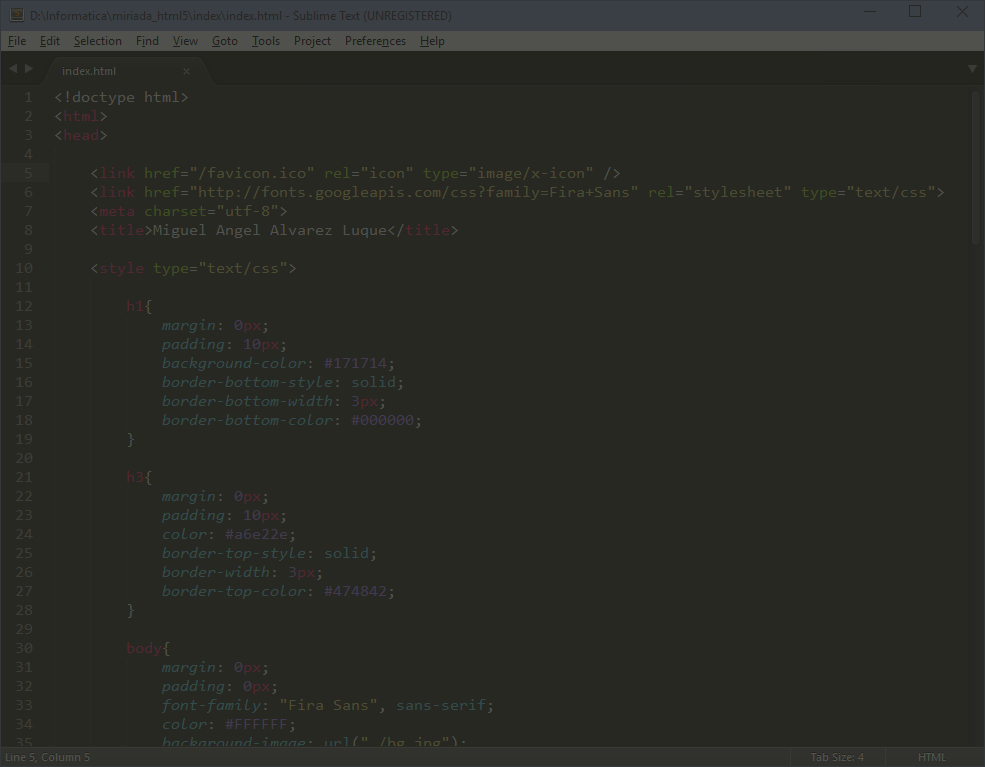Image resolution: width=985 pixels, height=767 pixels.
Task: Open the Edit menu
Action: 50,41
